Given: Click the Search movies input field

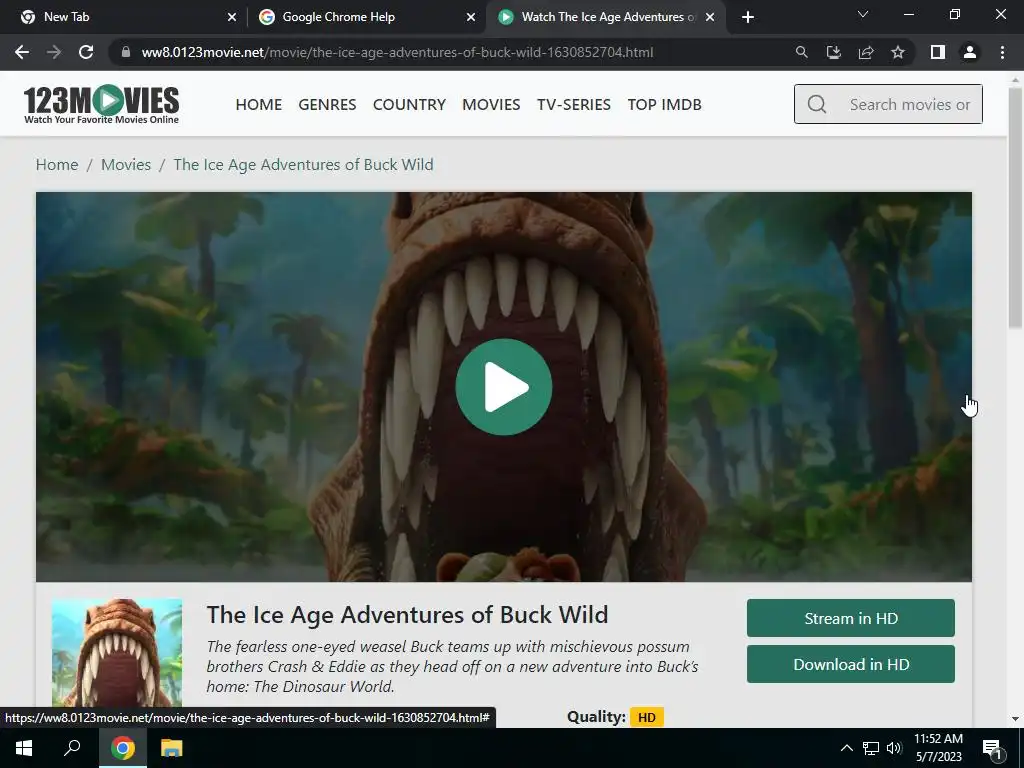Looking at the screenshot, I should (888, 104).
